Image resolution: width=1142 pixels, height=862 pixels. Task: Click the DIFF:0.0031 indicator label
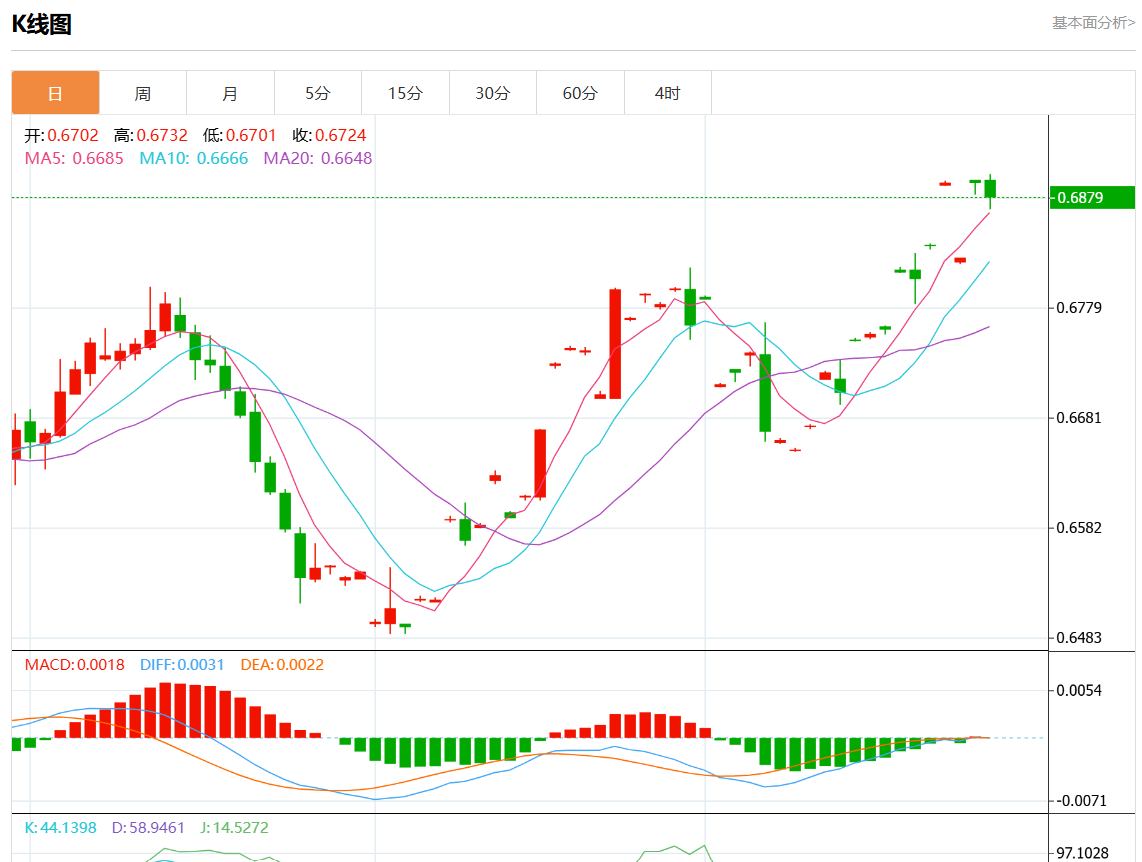[x=182, y=665]
